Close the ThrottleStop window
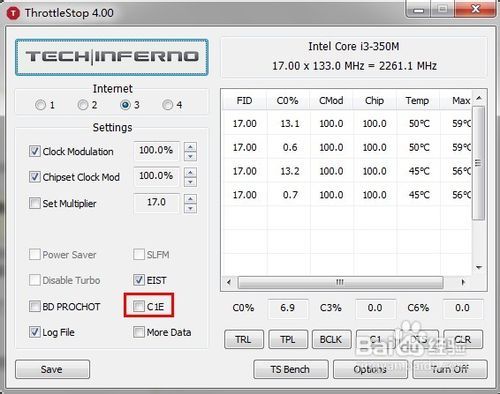Image resolution: width=500 pixels, height=394 pixels. pyautogui.click(x=475, y=9)
